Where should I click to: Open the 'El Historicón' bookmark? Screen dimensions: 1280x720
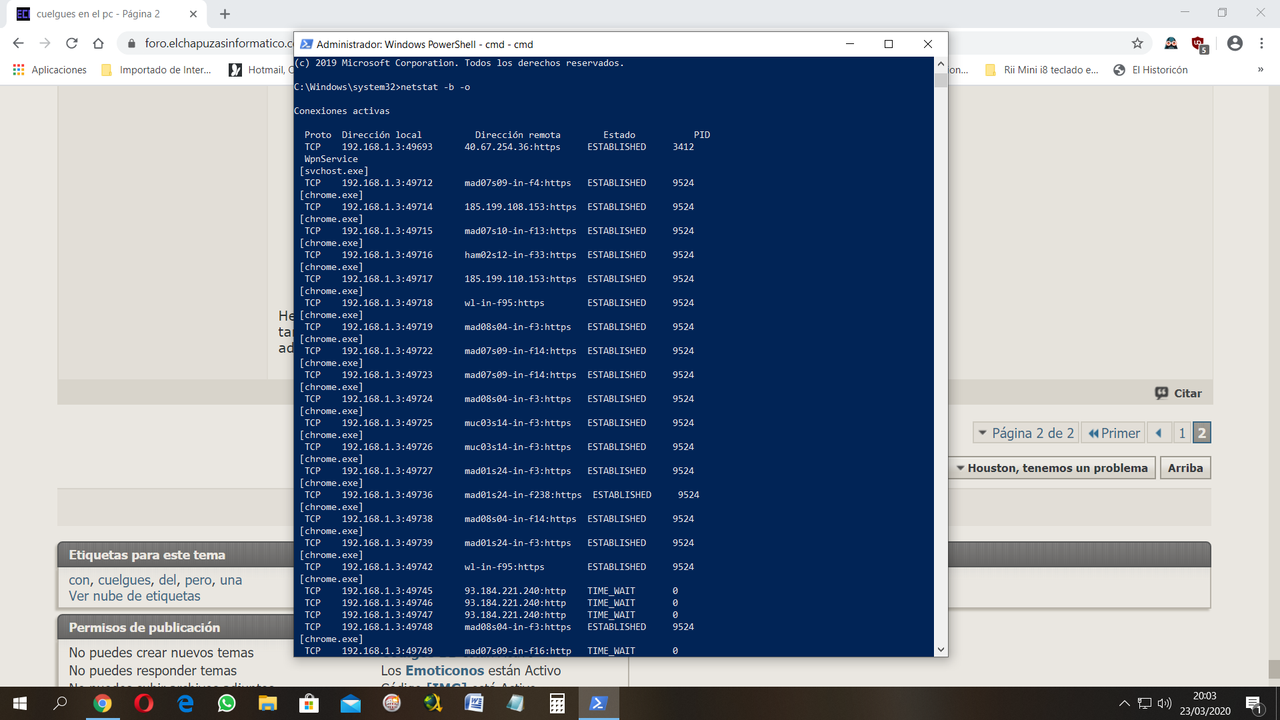tap(1151, 70)
